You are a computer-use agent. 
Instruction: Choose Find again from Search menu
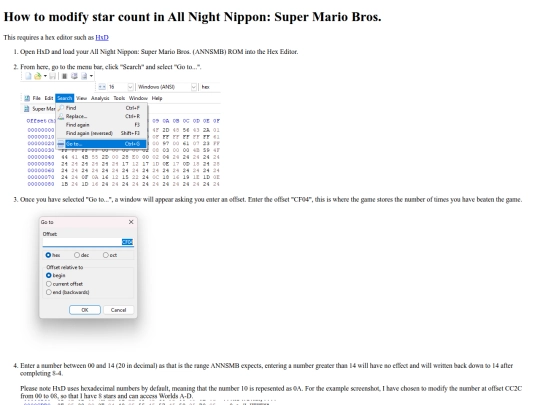[102, 125]
